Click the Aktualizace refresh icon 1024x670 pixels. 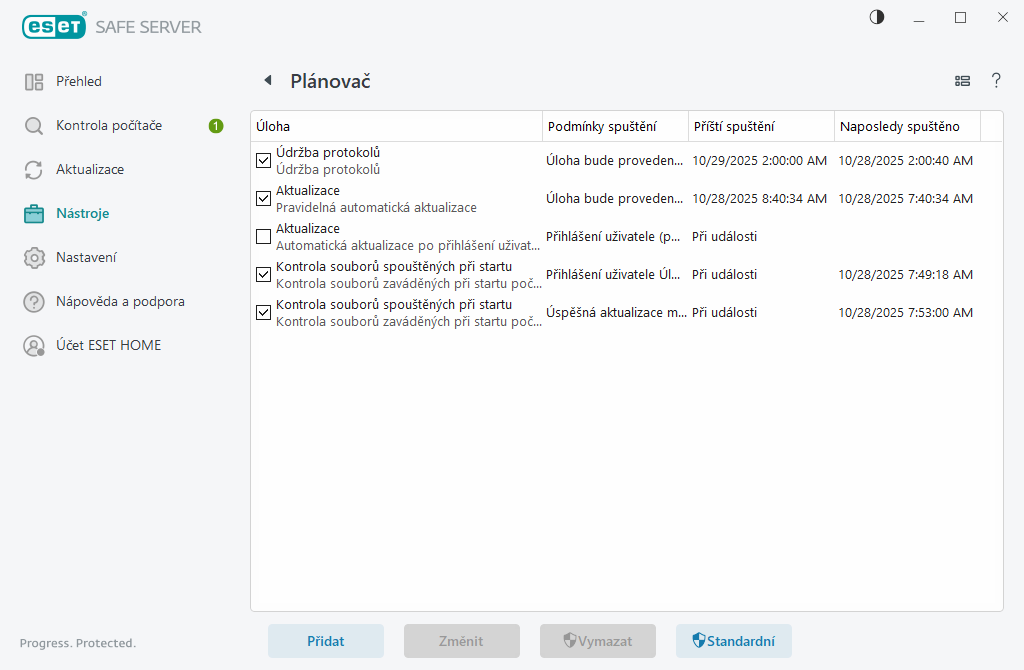[x=34, y=170]
